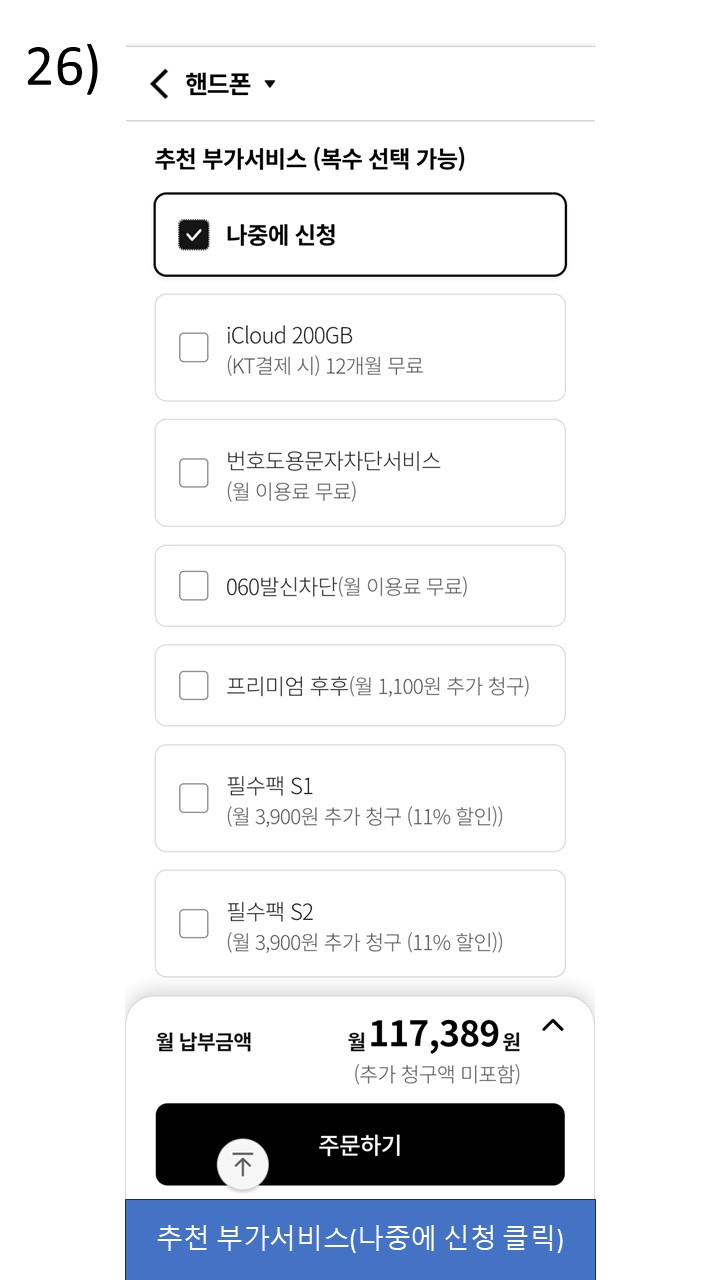
Task: Select the 프리미엄 후후 checkbox
Action: pyautogui.click(x=193, y=686)
